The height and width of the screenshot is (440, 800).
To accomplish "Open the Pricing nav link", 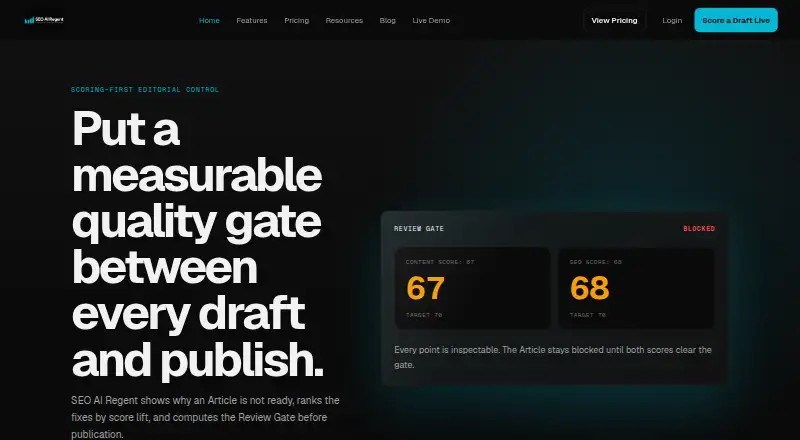I will 296,20.
